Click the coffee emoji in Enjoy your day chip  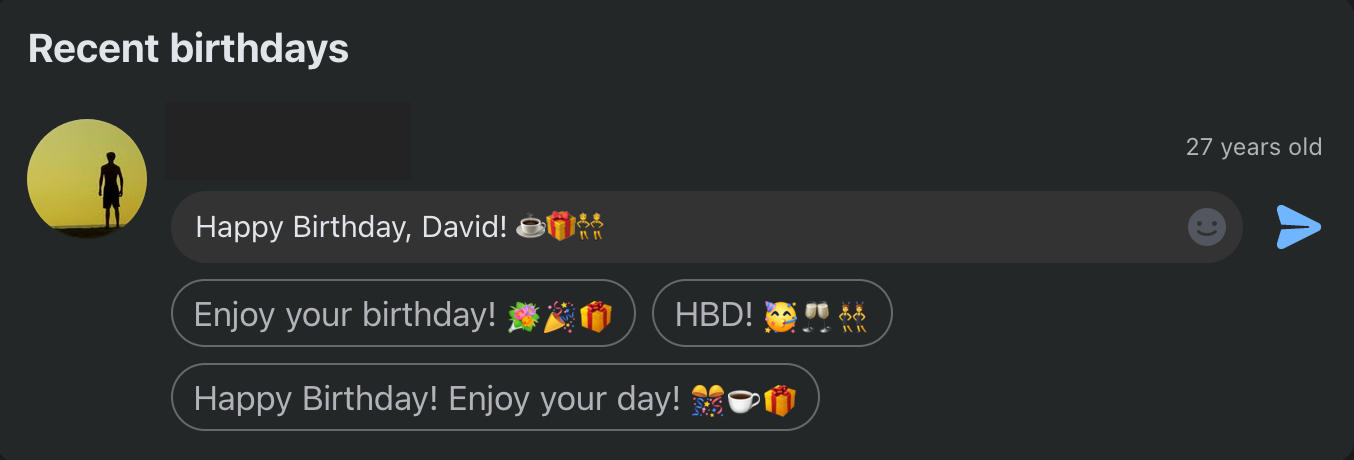click(743, 399)
